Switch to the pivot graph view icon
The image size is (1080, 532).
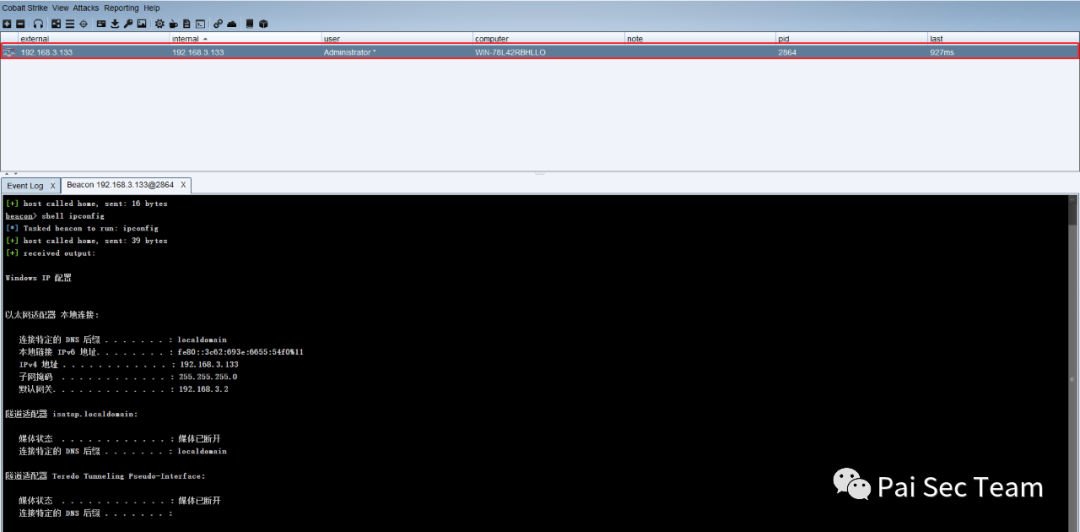coord(56,23)
